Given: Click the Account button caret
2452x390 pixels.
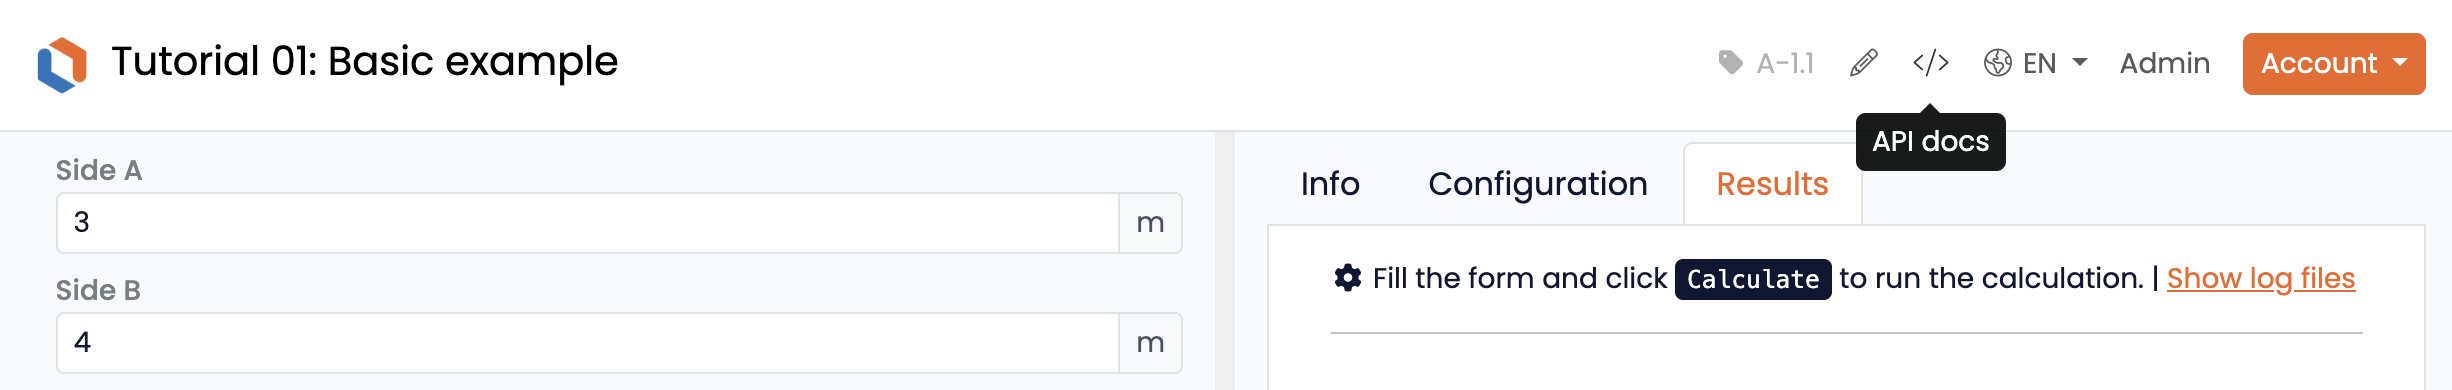Looking at the screenshot, I should coord(2400,62).
